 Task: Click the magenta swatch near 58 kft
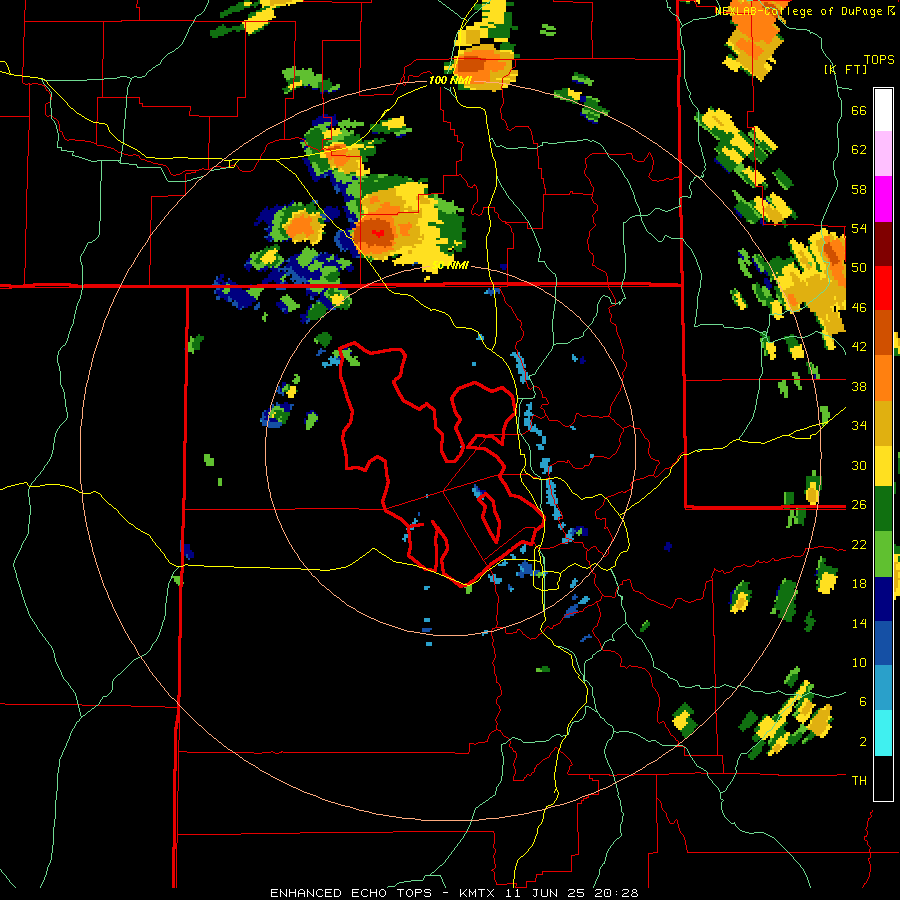click(x=883, y=199)
